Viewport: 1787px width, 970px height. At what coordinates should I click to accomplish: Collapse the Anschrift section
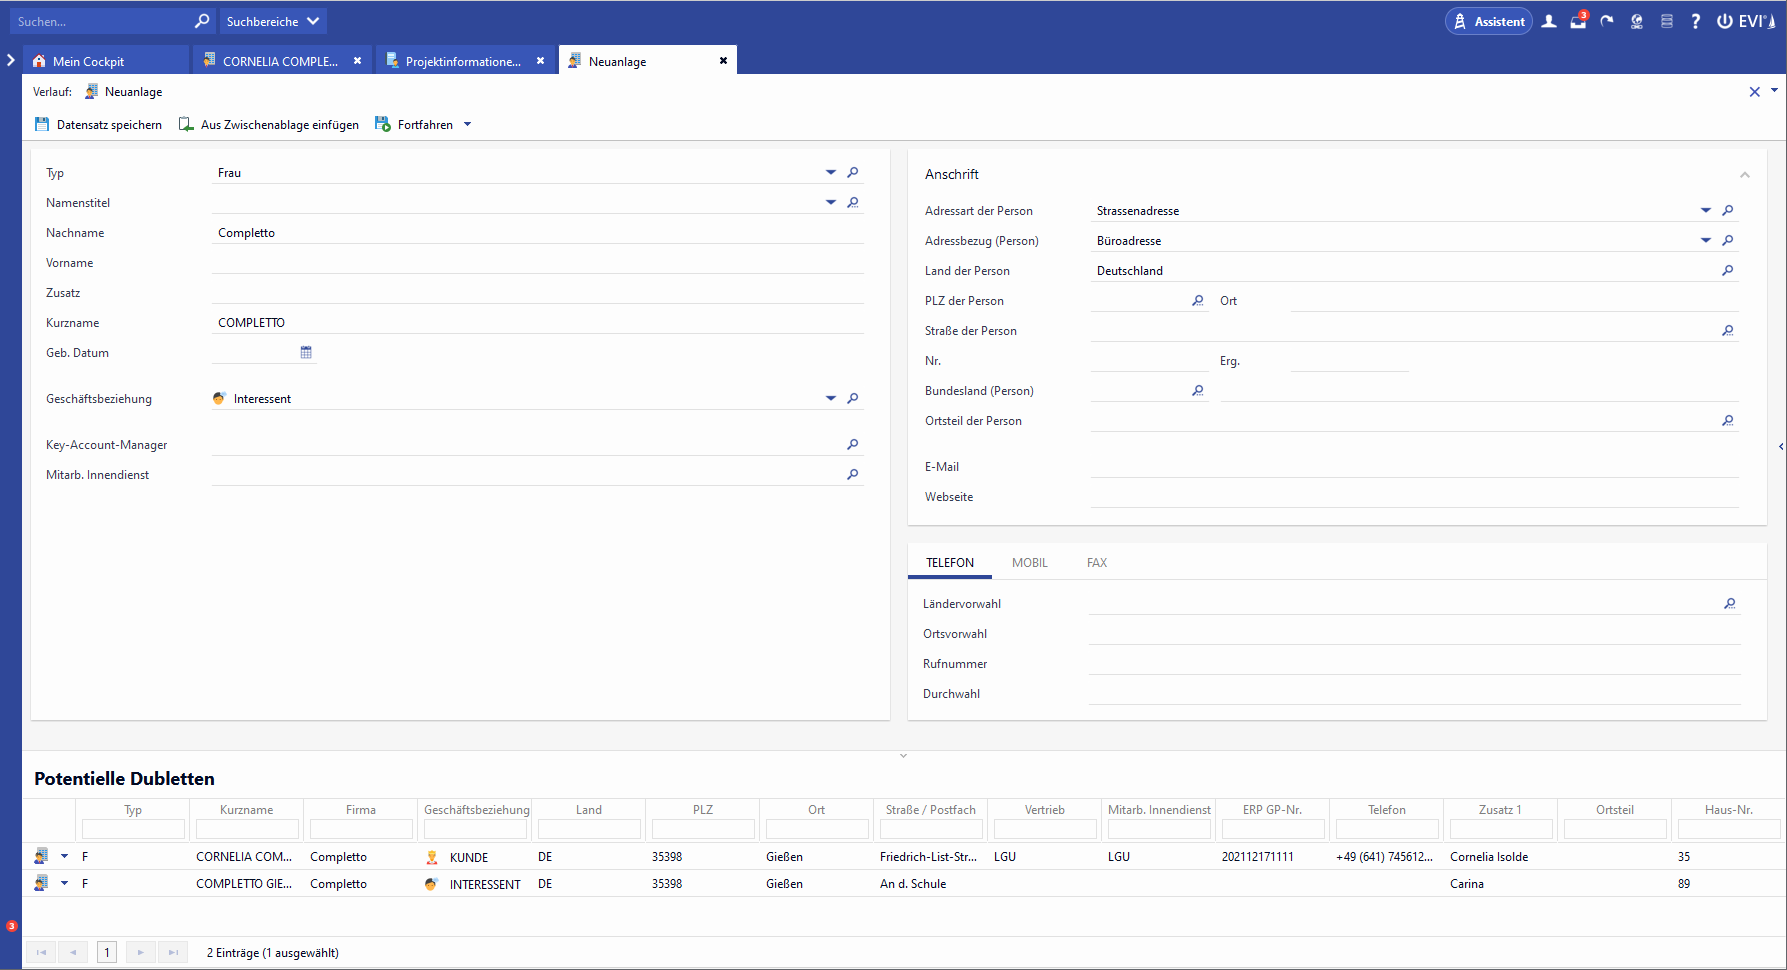(1745, 175)
